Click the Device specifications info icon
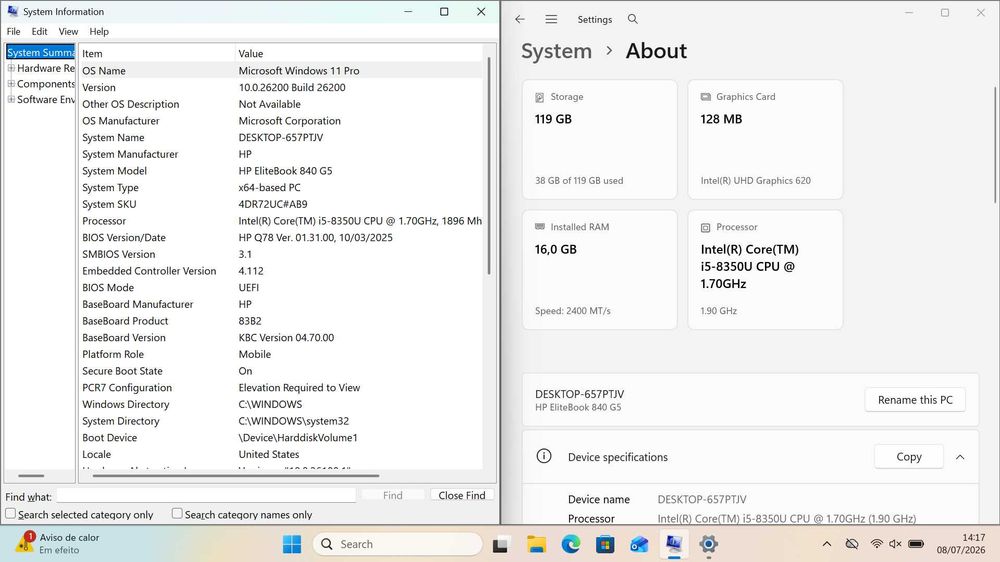The height and width of the screenshot is (562, 1000). coord(543,456)
